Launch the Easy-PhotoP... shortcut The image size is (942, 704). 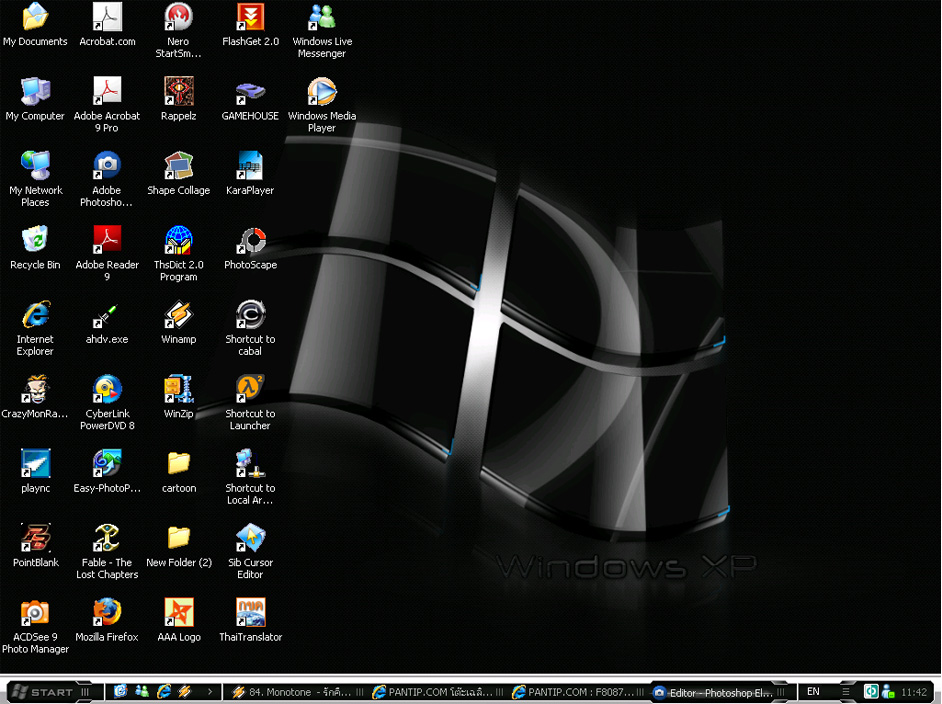[107, 473]
